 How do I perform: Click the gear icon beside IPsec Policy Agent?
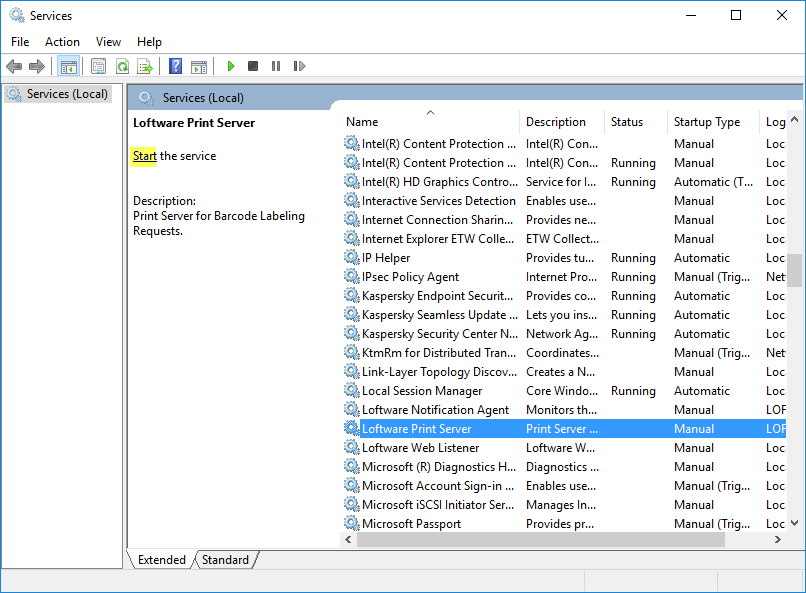[x=352, y=276]
